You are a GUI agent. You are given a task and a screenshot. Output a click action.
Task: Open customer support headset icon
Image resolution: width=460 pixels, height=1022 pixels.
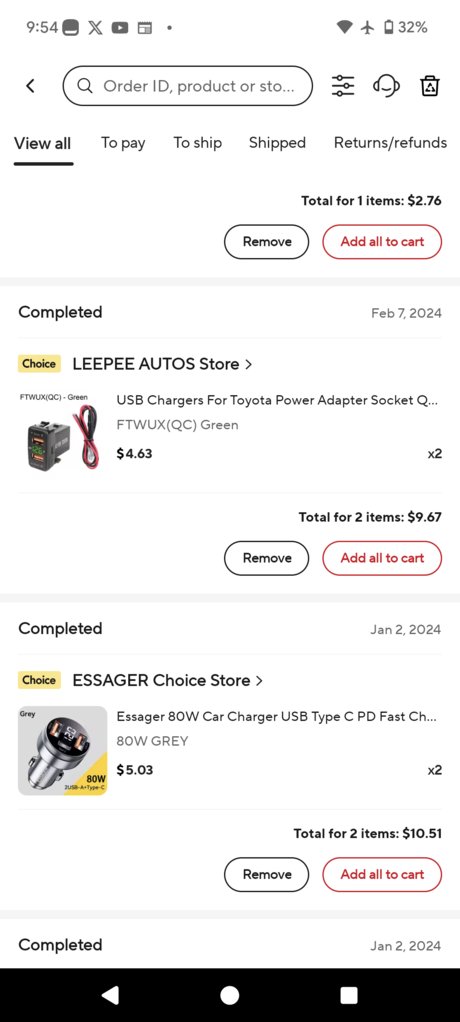coord(386,85)
